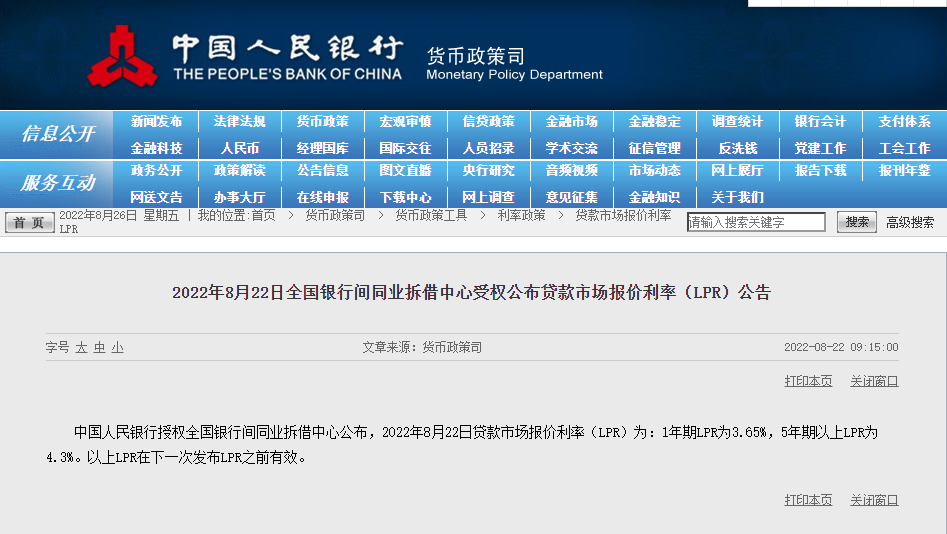Visit 党建工作 page
The height and width of the screenshot is (534, 947).
[821, 148]
